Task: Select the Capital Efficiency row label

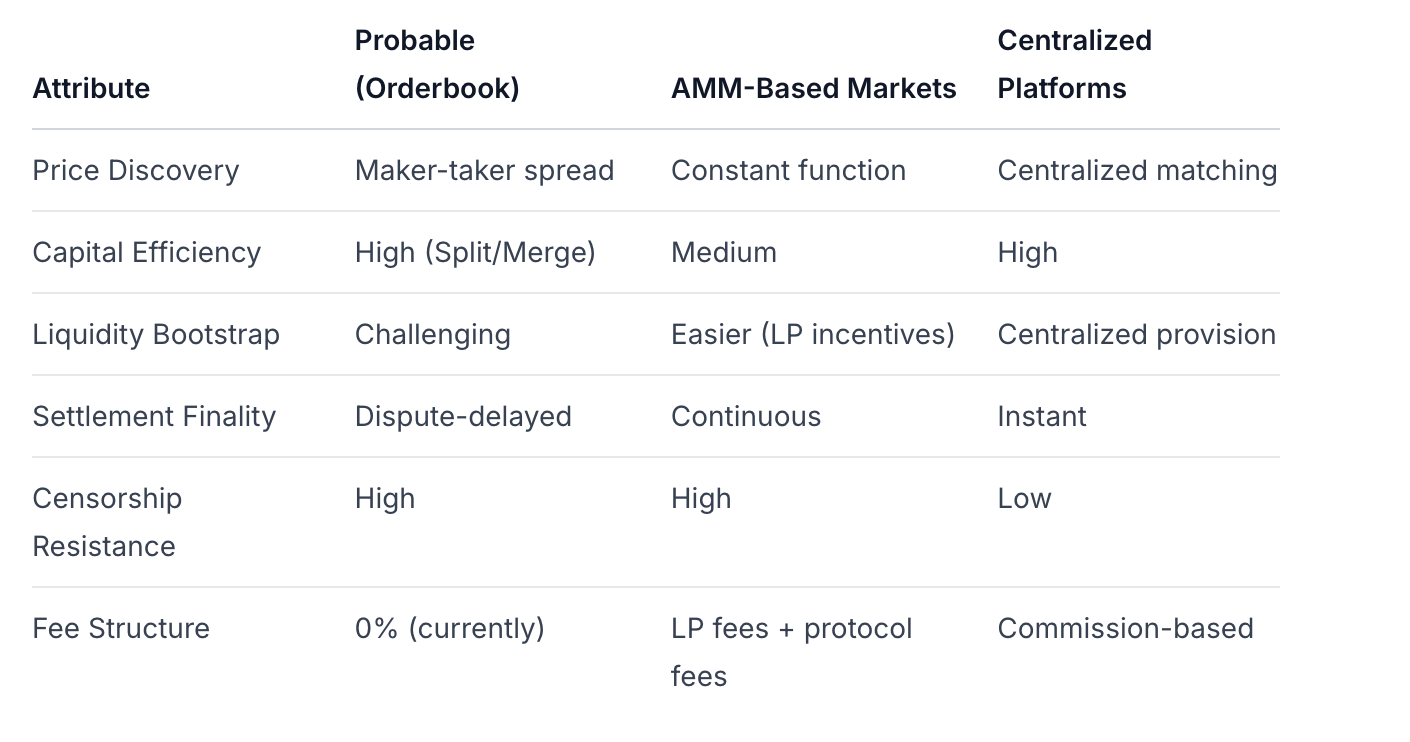Action: pos(146,252)
